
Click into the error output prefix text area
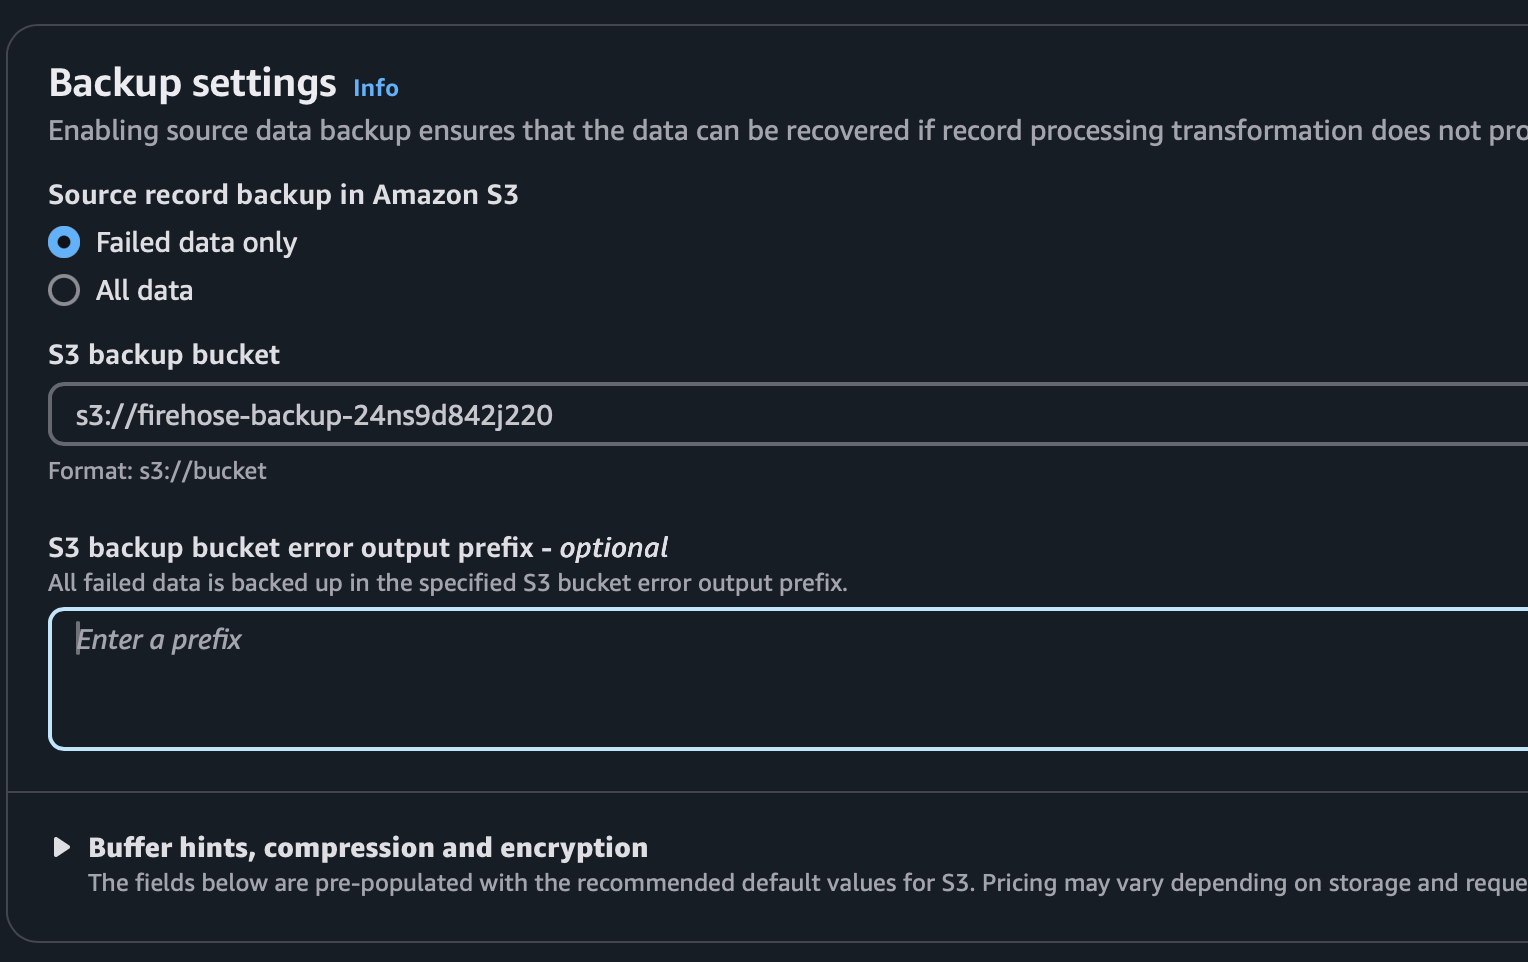pos(788,678)
